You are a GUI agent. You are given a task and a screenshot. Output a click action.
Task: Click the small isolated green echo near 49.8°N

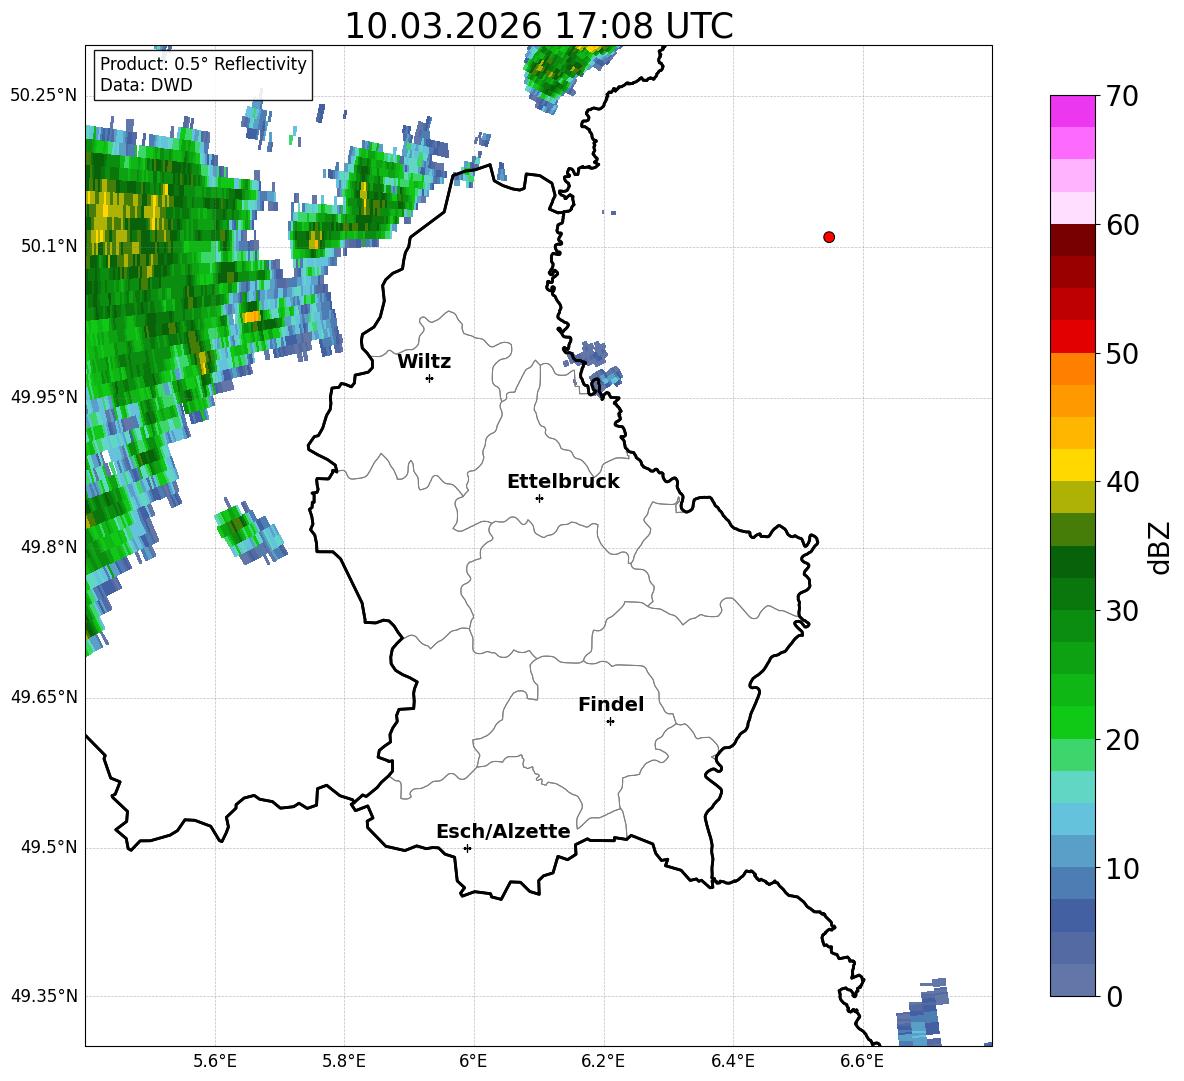click(x=250, y=531)
